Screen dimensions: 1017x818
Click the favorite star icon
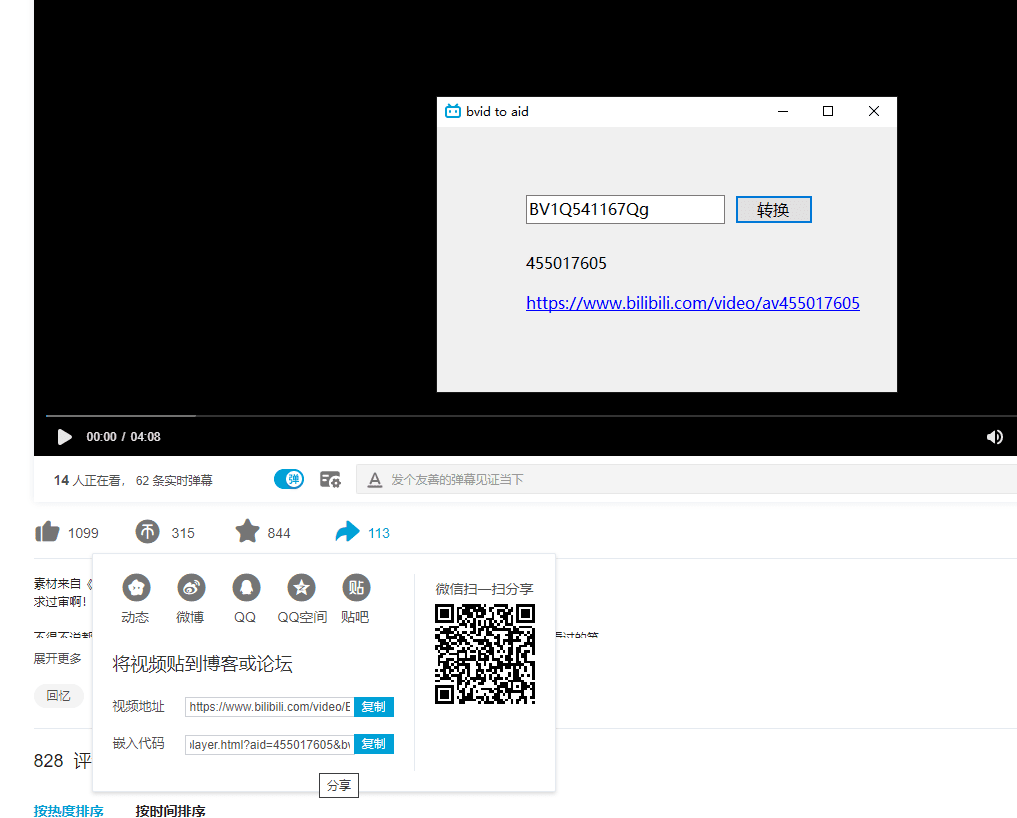(247, 532)
